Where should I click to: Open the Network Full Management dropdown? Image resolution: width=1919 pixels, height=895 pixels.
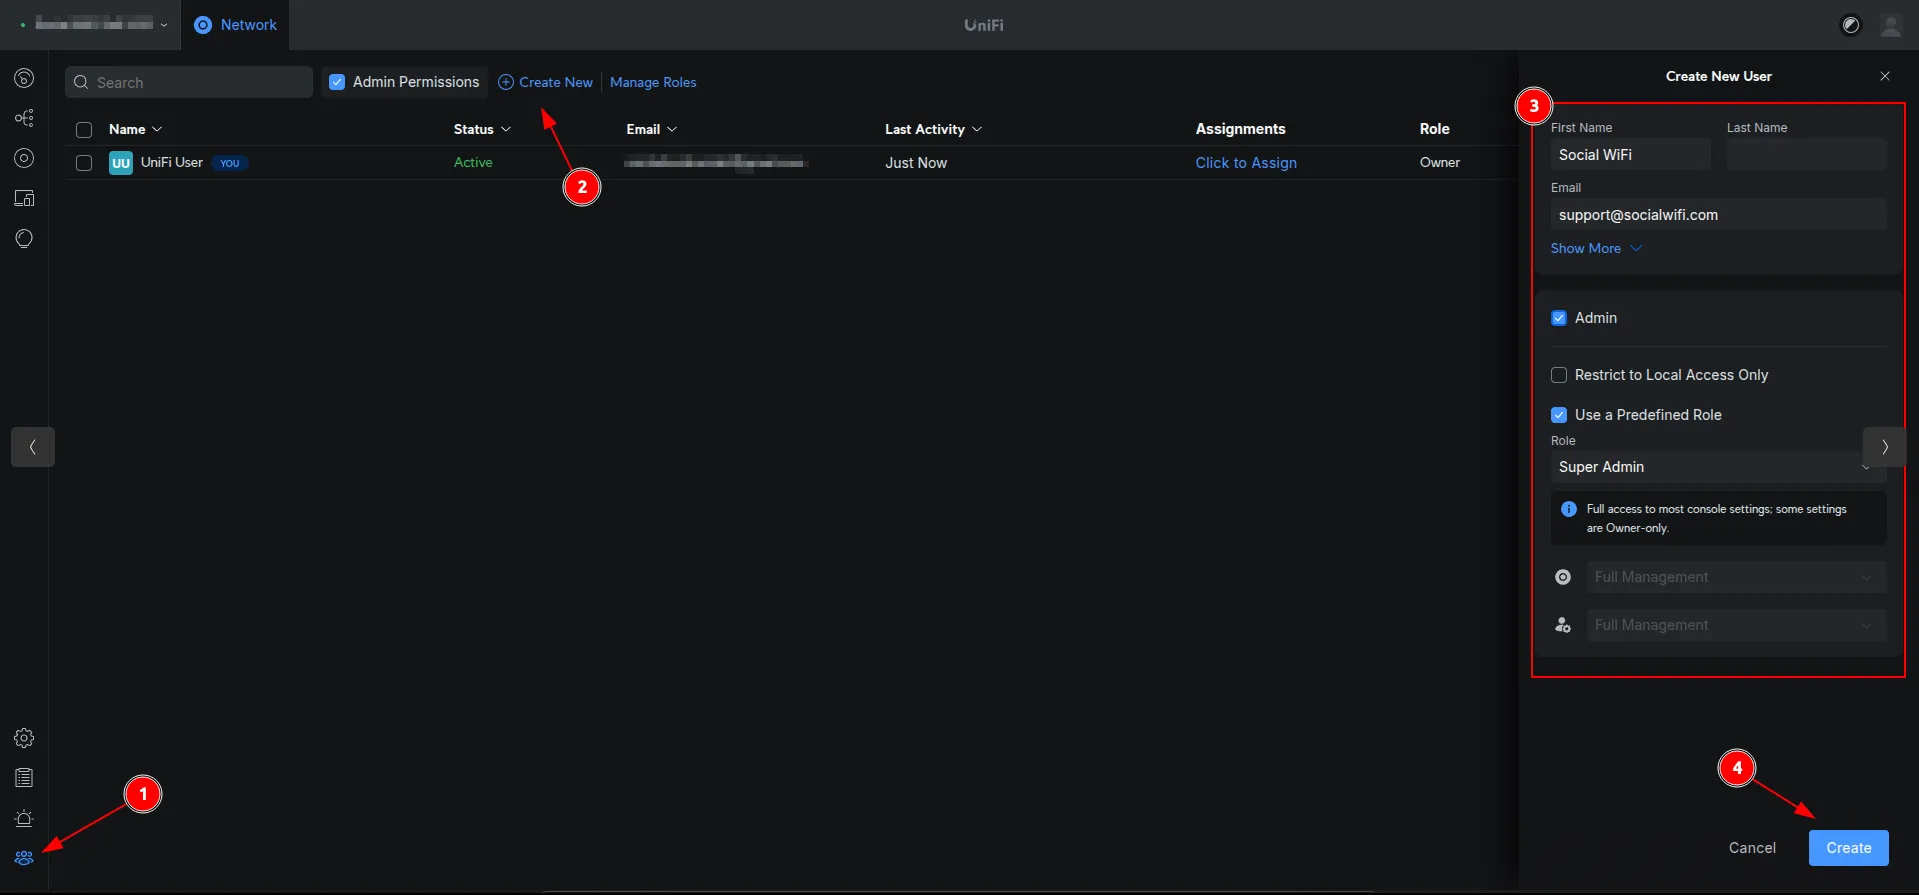[x=1736, y=577]
